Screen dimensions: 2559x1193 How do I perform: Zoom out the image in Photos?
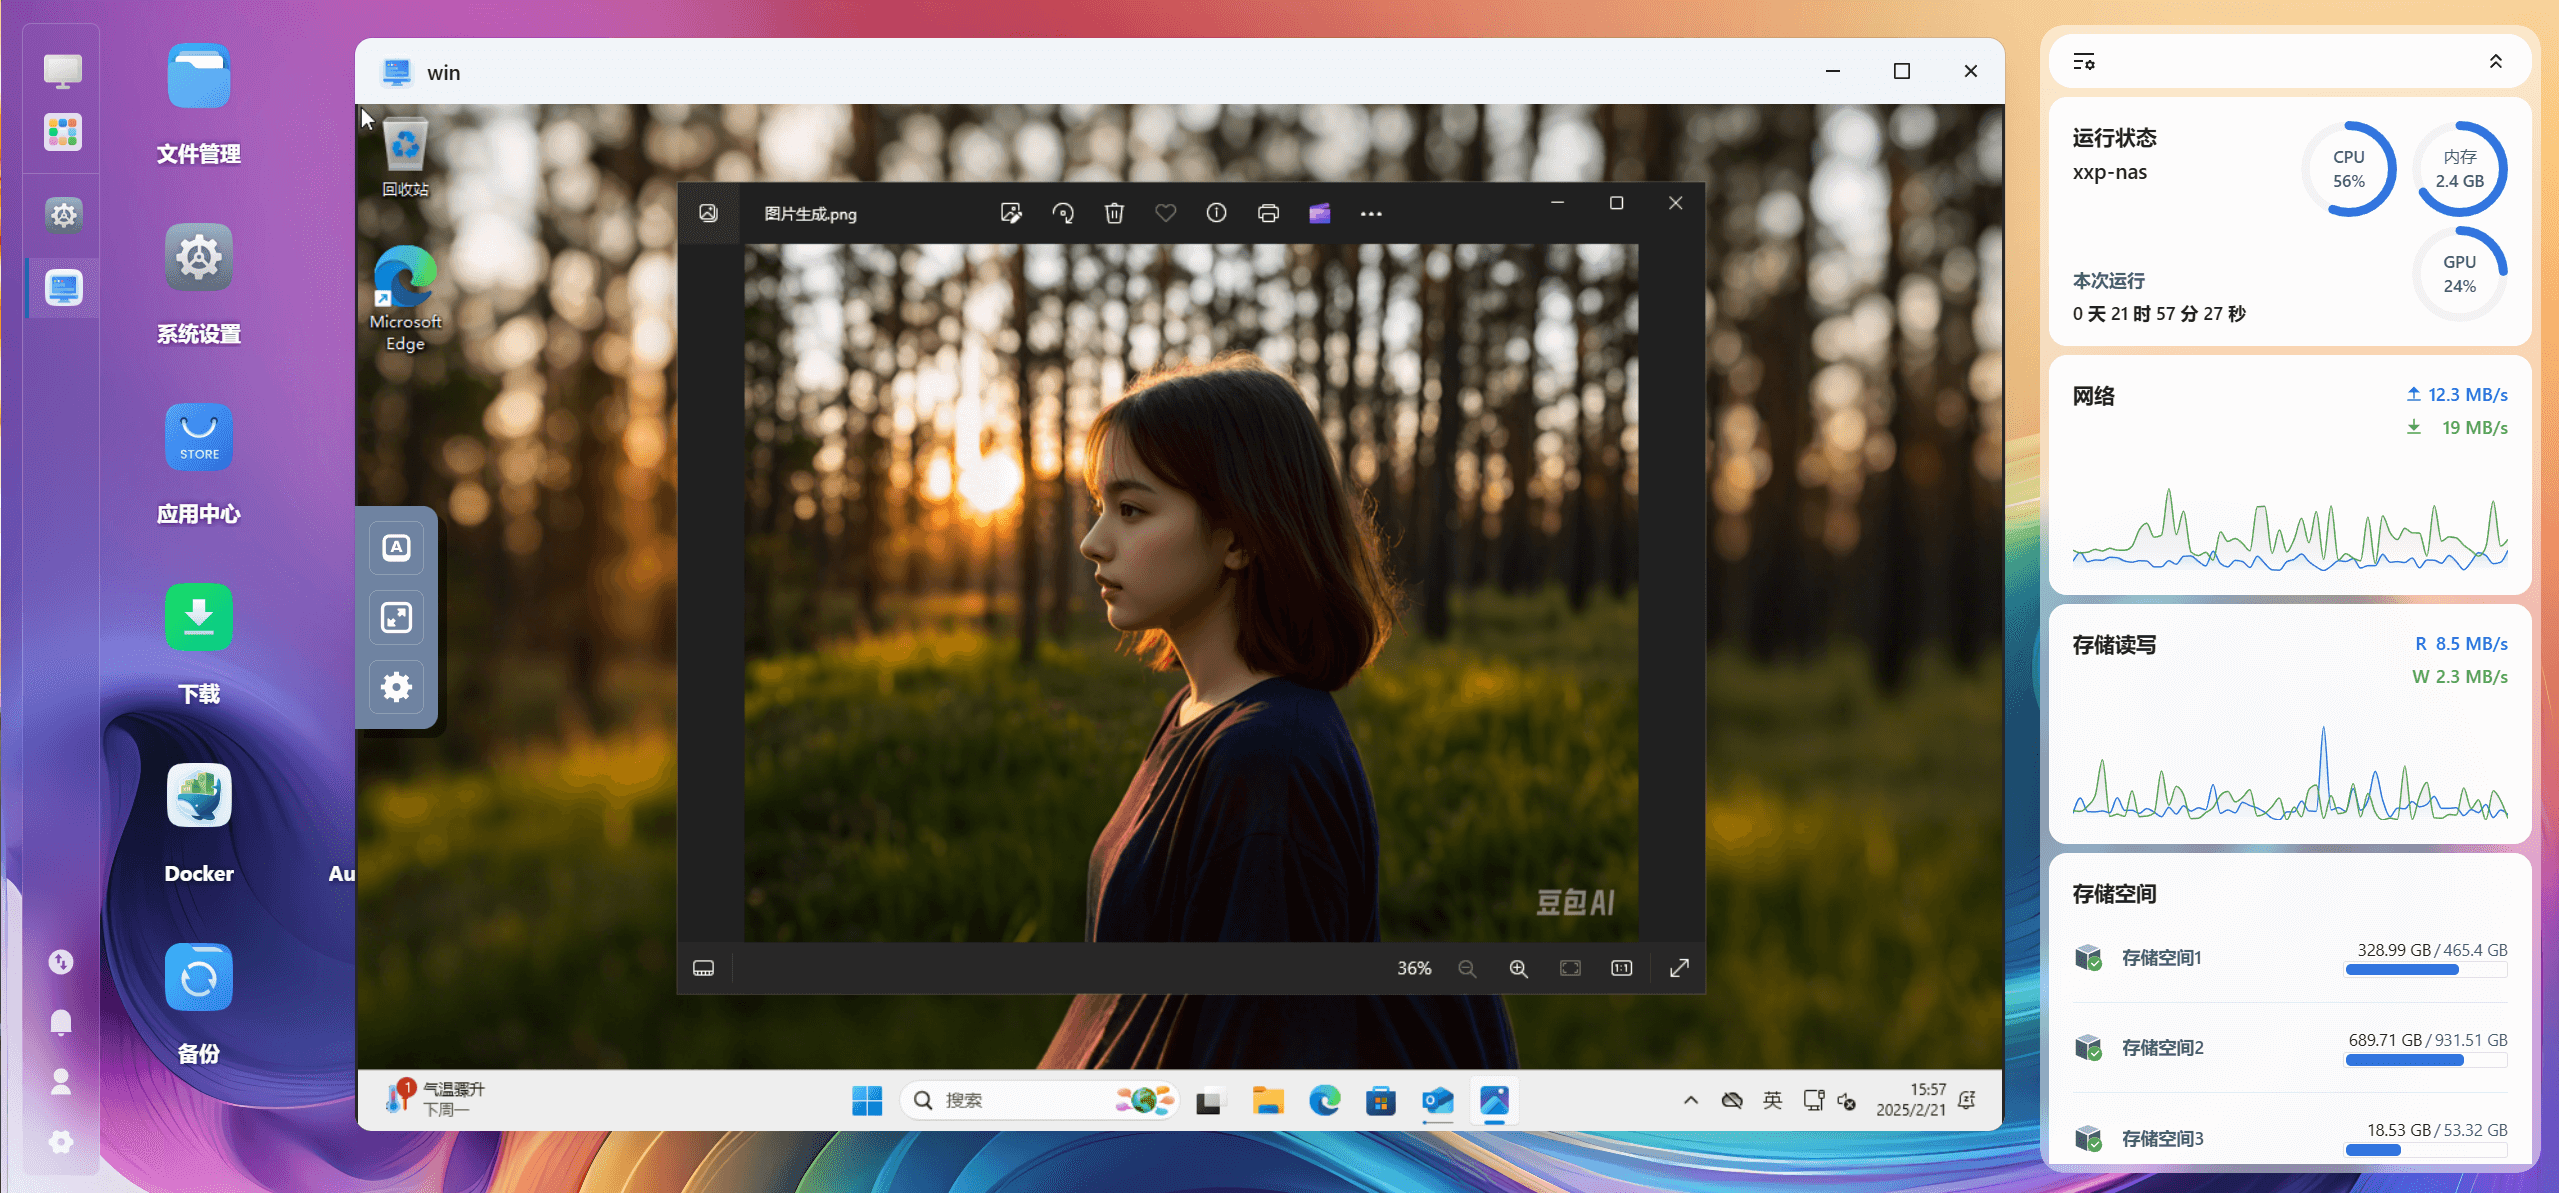pos(1467,968)
